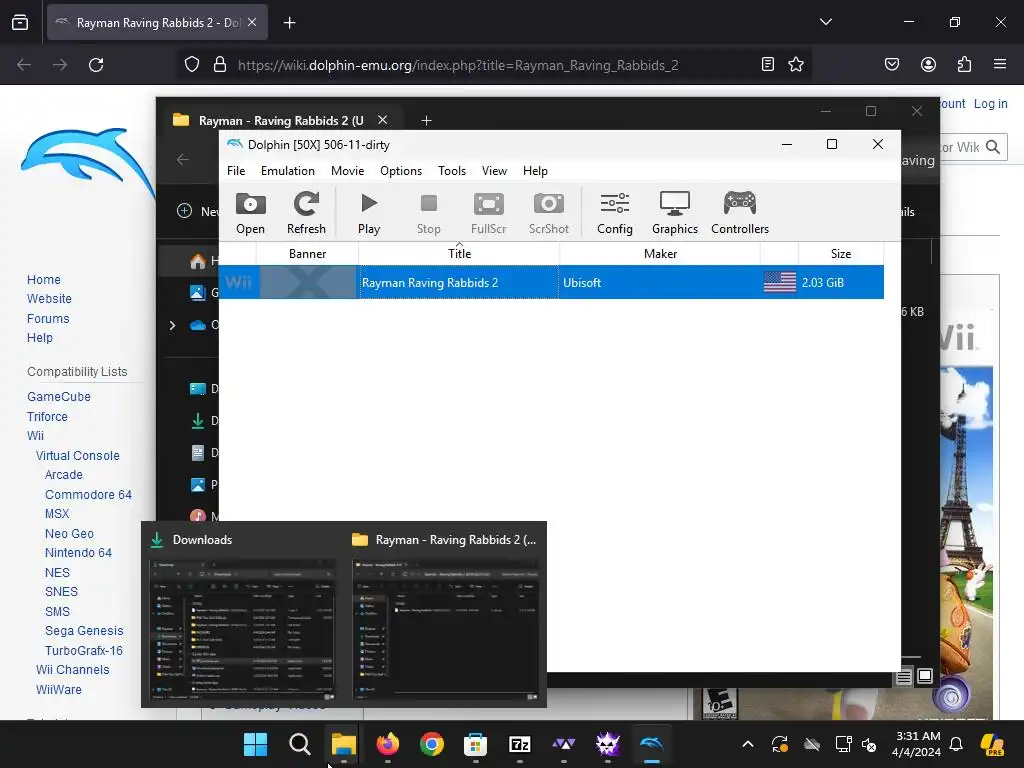Close the Rayman Raving Rabbids 2 Firefox tab
The height and width of the screenshot is (768, 1024).
point(252,22)
